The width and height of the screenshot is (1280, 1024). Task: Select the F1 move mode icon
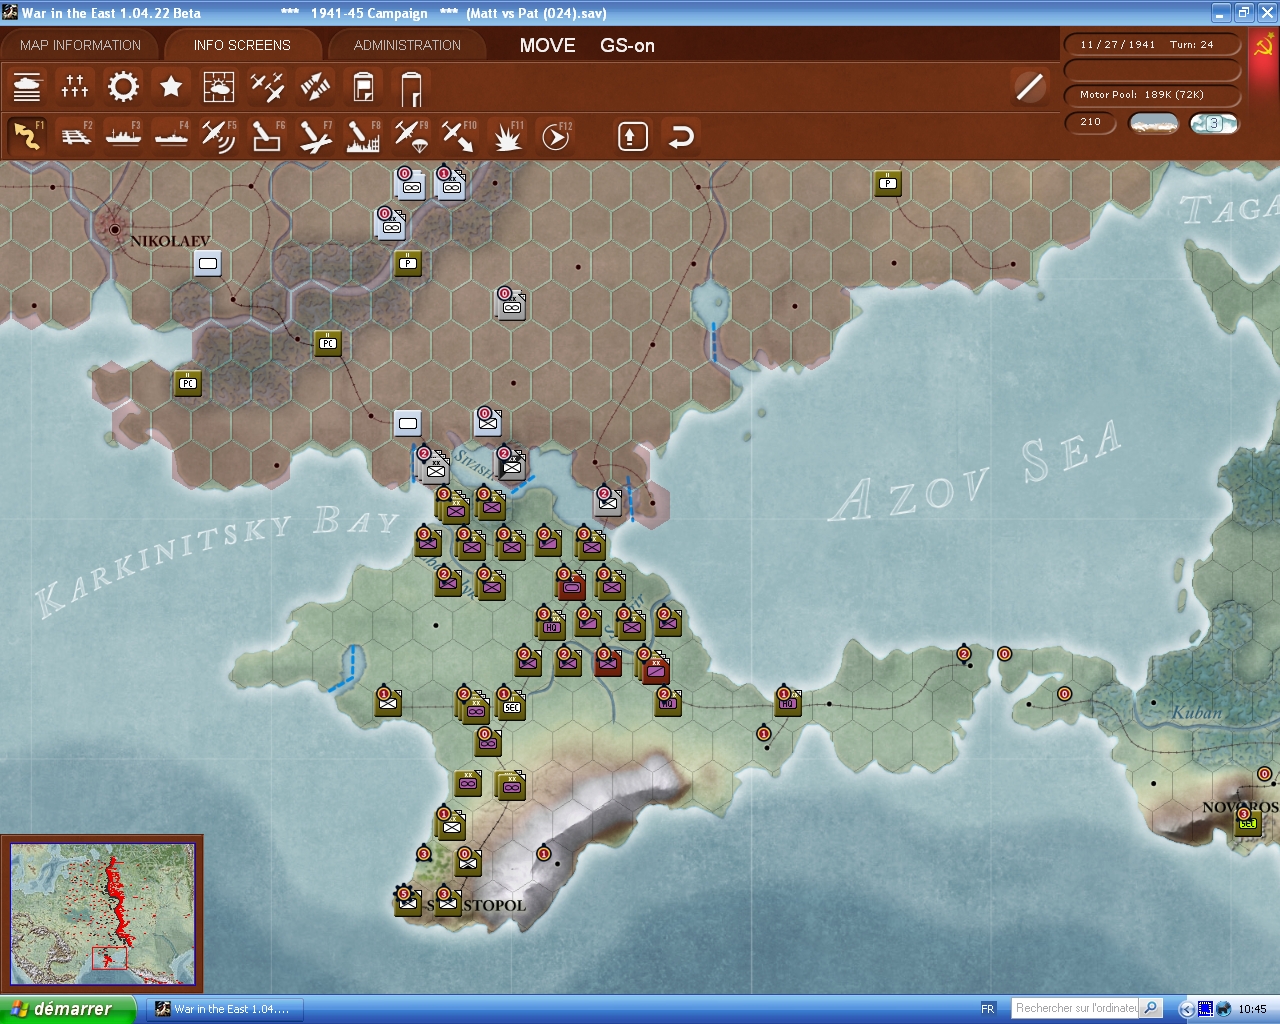tap(27, 135)
